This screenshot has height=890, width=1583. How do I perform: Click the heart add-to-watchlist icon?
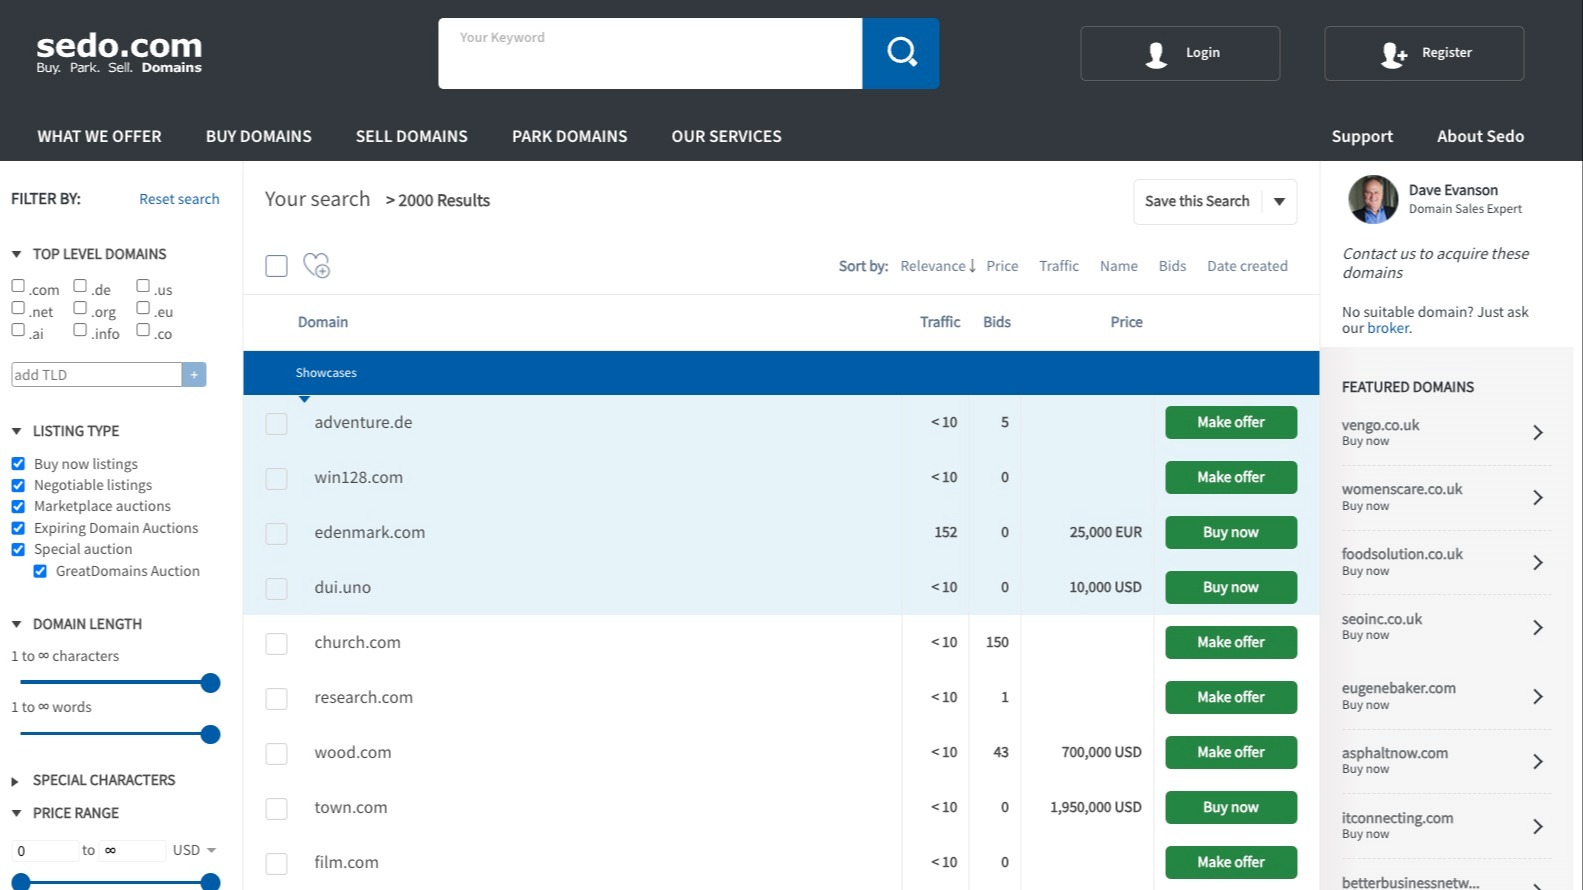tap(317, 265)
